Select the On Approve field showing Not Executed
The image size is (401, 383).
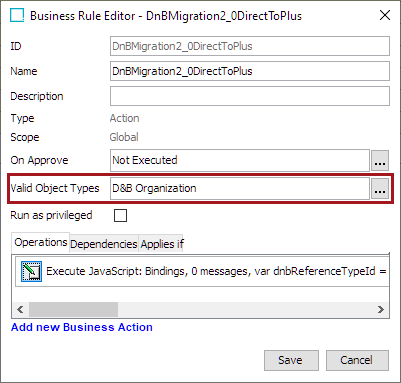click(240, 160)
